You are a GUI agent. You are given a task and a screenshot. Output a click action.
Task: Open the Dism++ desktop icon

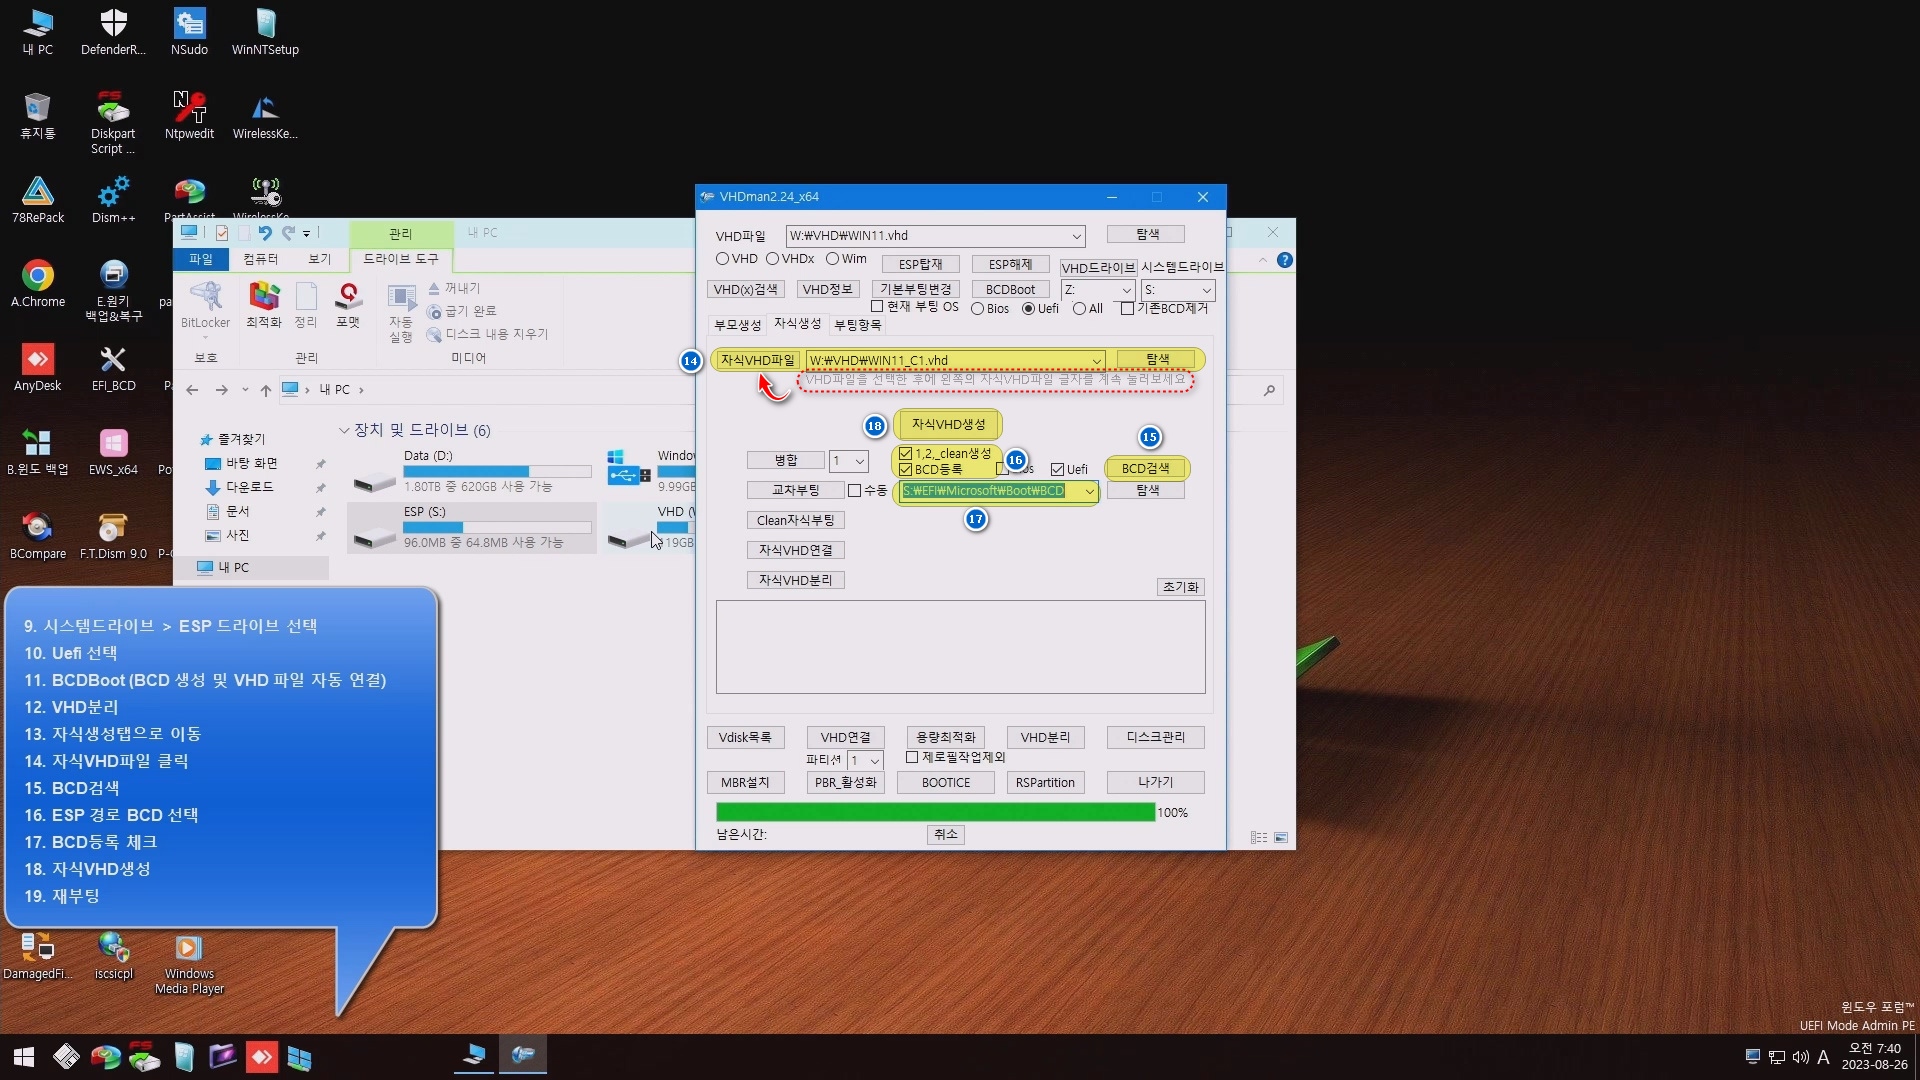(113, 198)
